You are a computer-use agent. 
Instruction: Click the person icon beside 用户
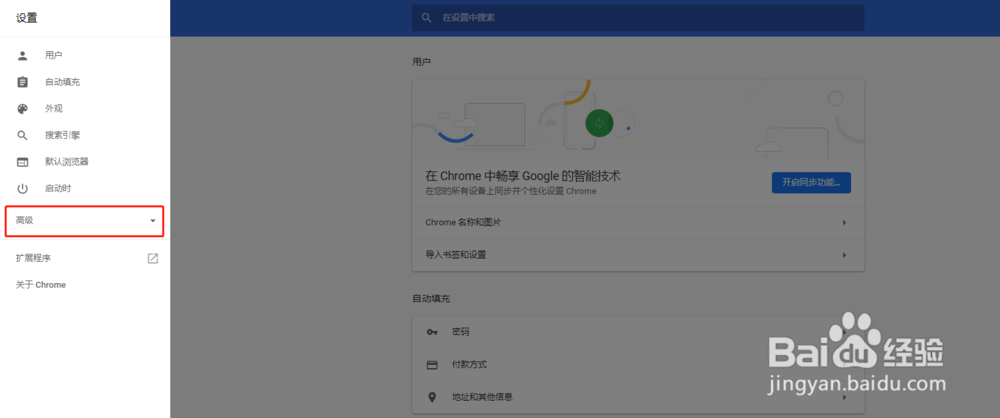pyautogui.click(x=22, y=56)
